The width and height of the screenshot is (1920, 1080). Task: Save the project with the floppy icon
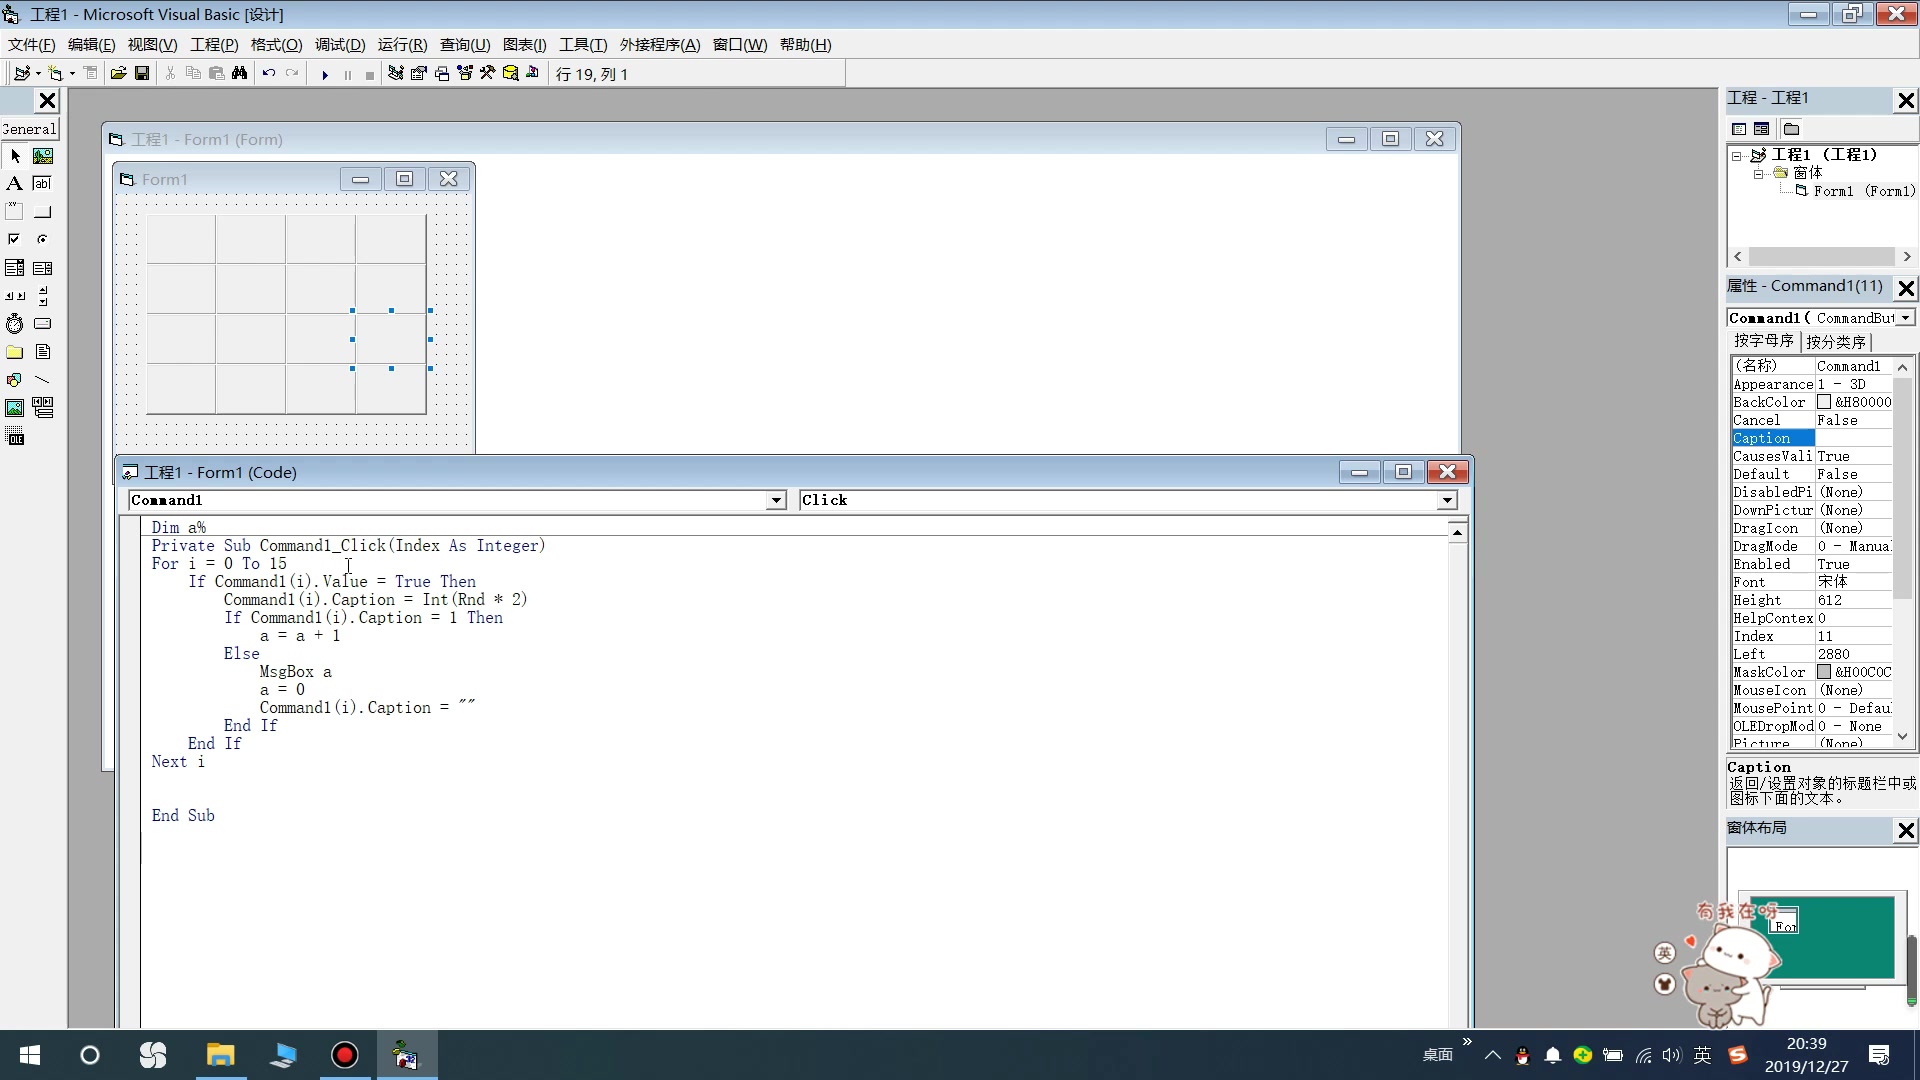(142, 74)
